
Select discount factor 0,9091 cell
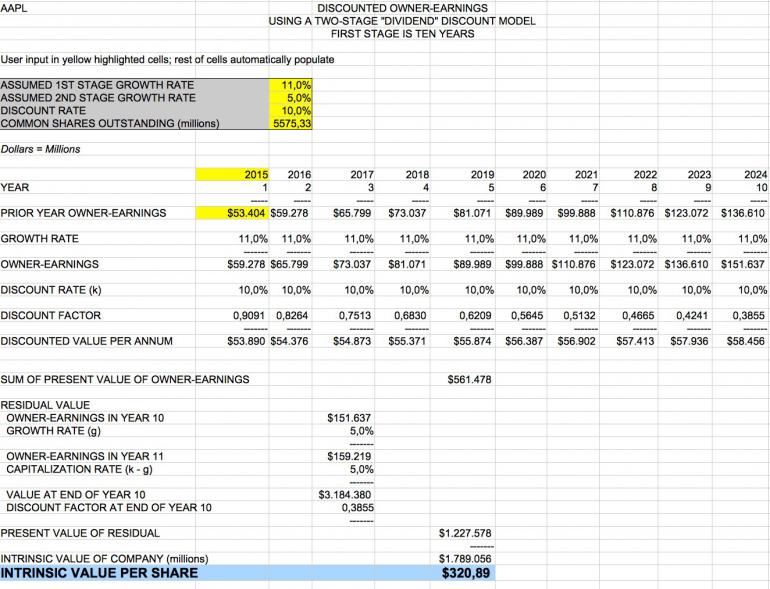(x=248, y=315)
